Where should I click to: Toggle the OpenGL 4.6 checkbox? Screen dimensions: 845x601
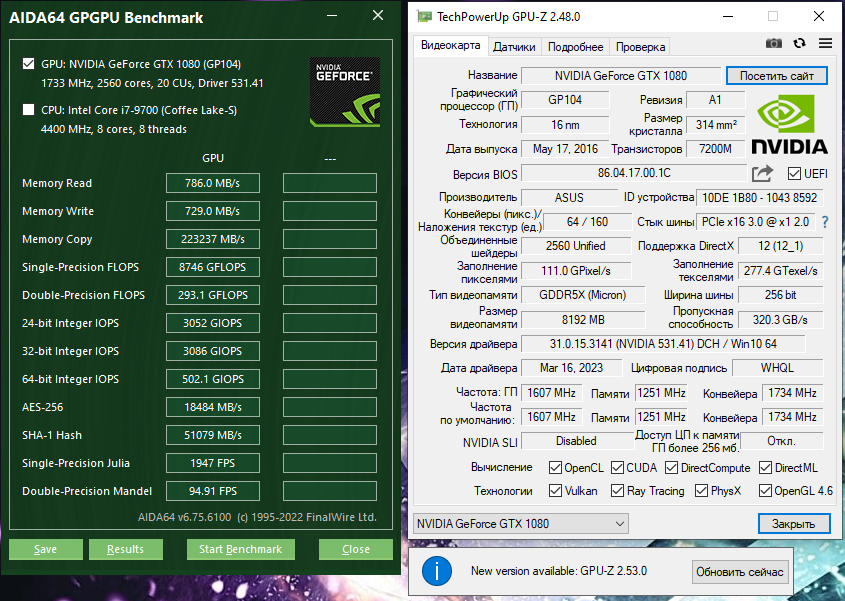pyautogui.click(x=765, y=491)
